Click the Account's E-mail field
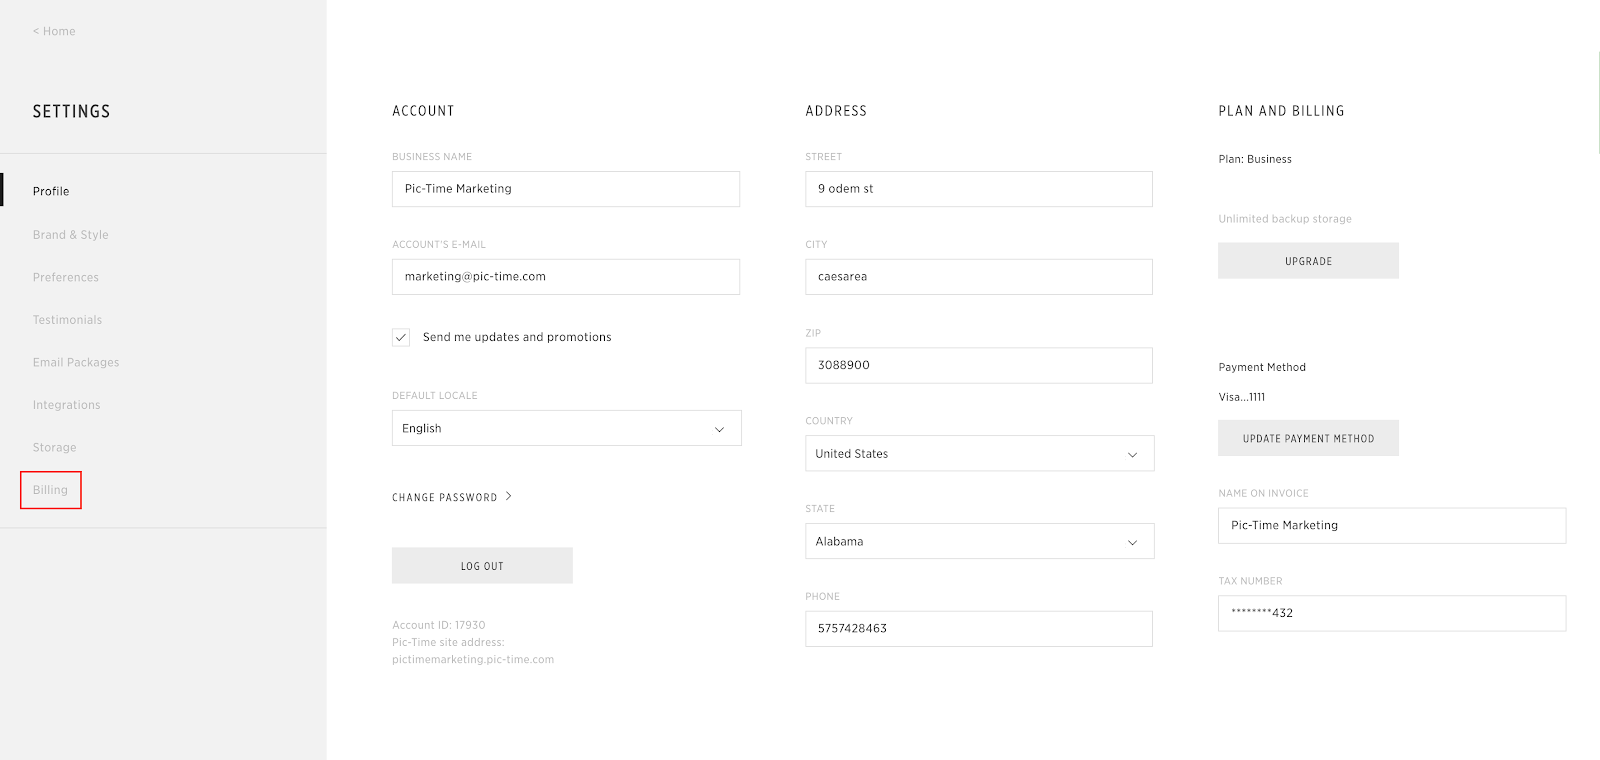Screen dimensions: 1600x760 tap(566, 277)
